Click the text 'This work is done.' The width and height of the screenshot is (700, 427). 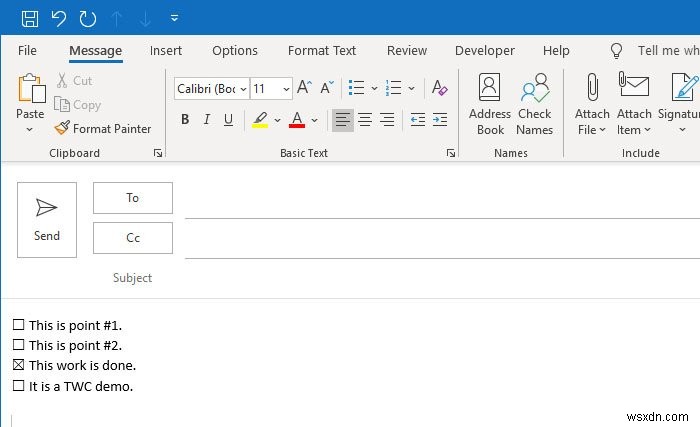coord(82,366)
